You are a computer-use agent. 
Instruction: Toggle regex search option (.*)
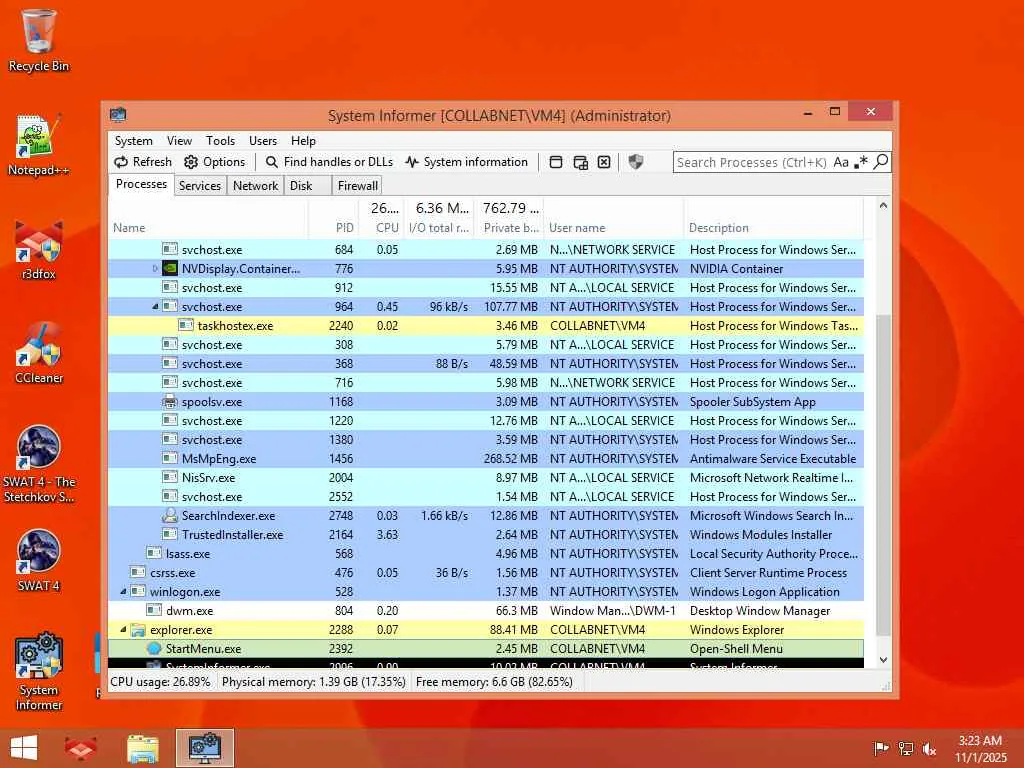(861, 162)
